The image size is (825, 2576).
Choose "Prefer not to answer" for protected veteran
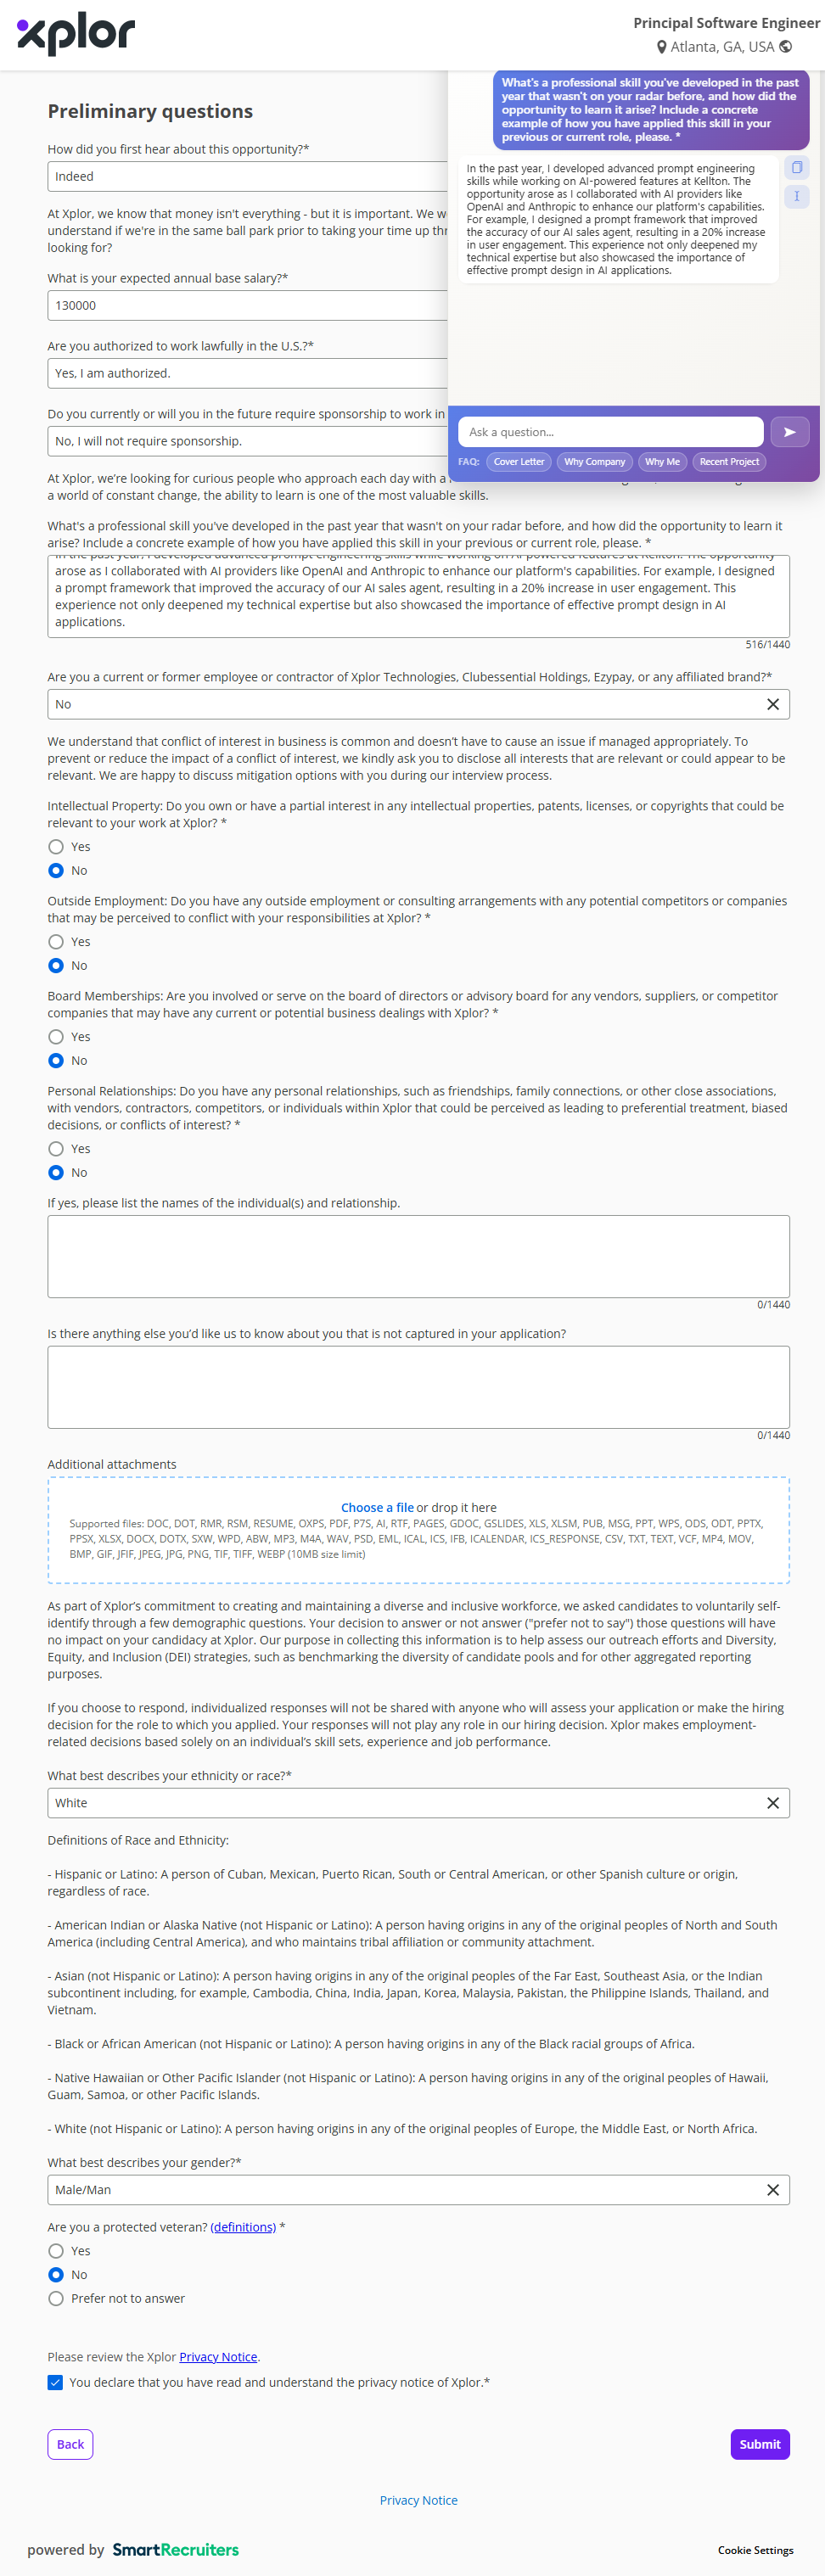point(56,2298)
